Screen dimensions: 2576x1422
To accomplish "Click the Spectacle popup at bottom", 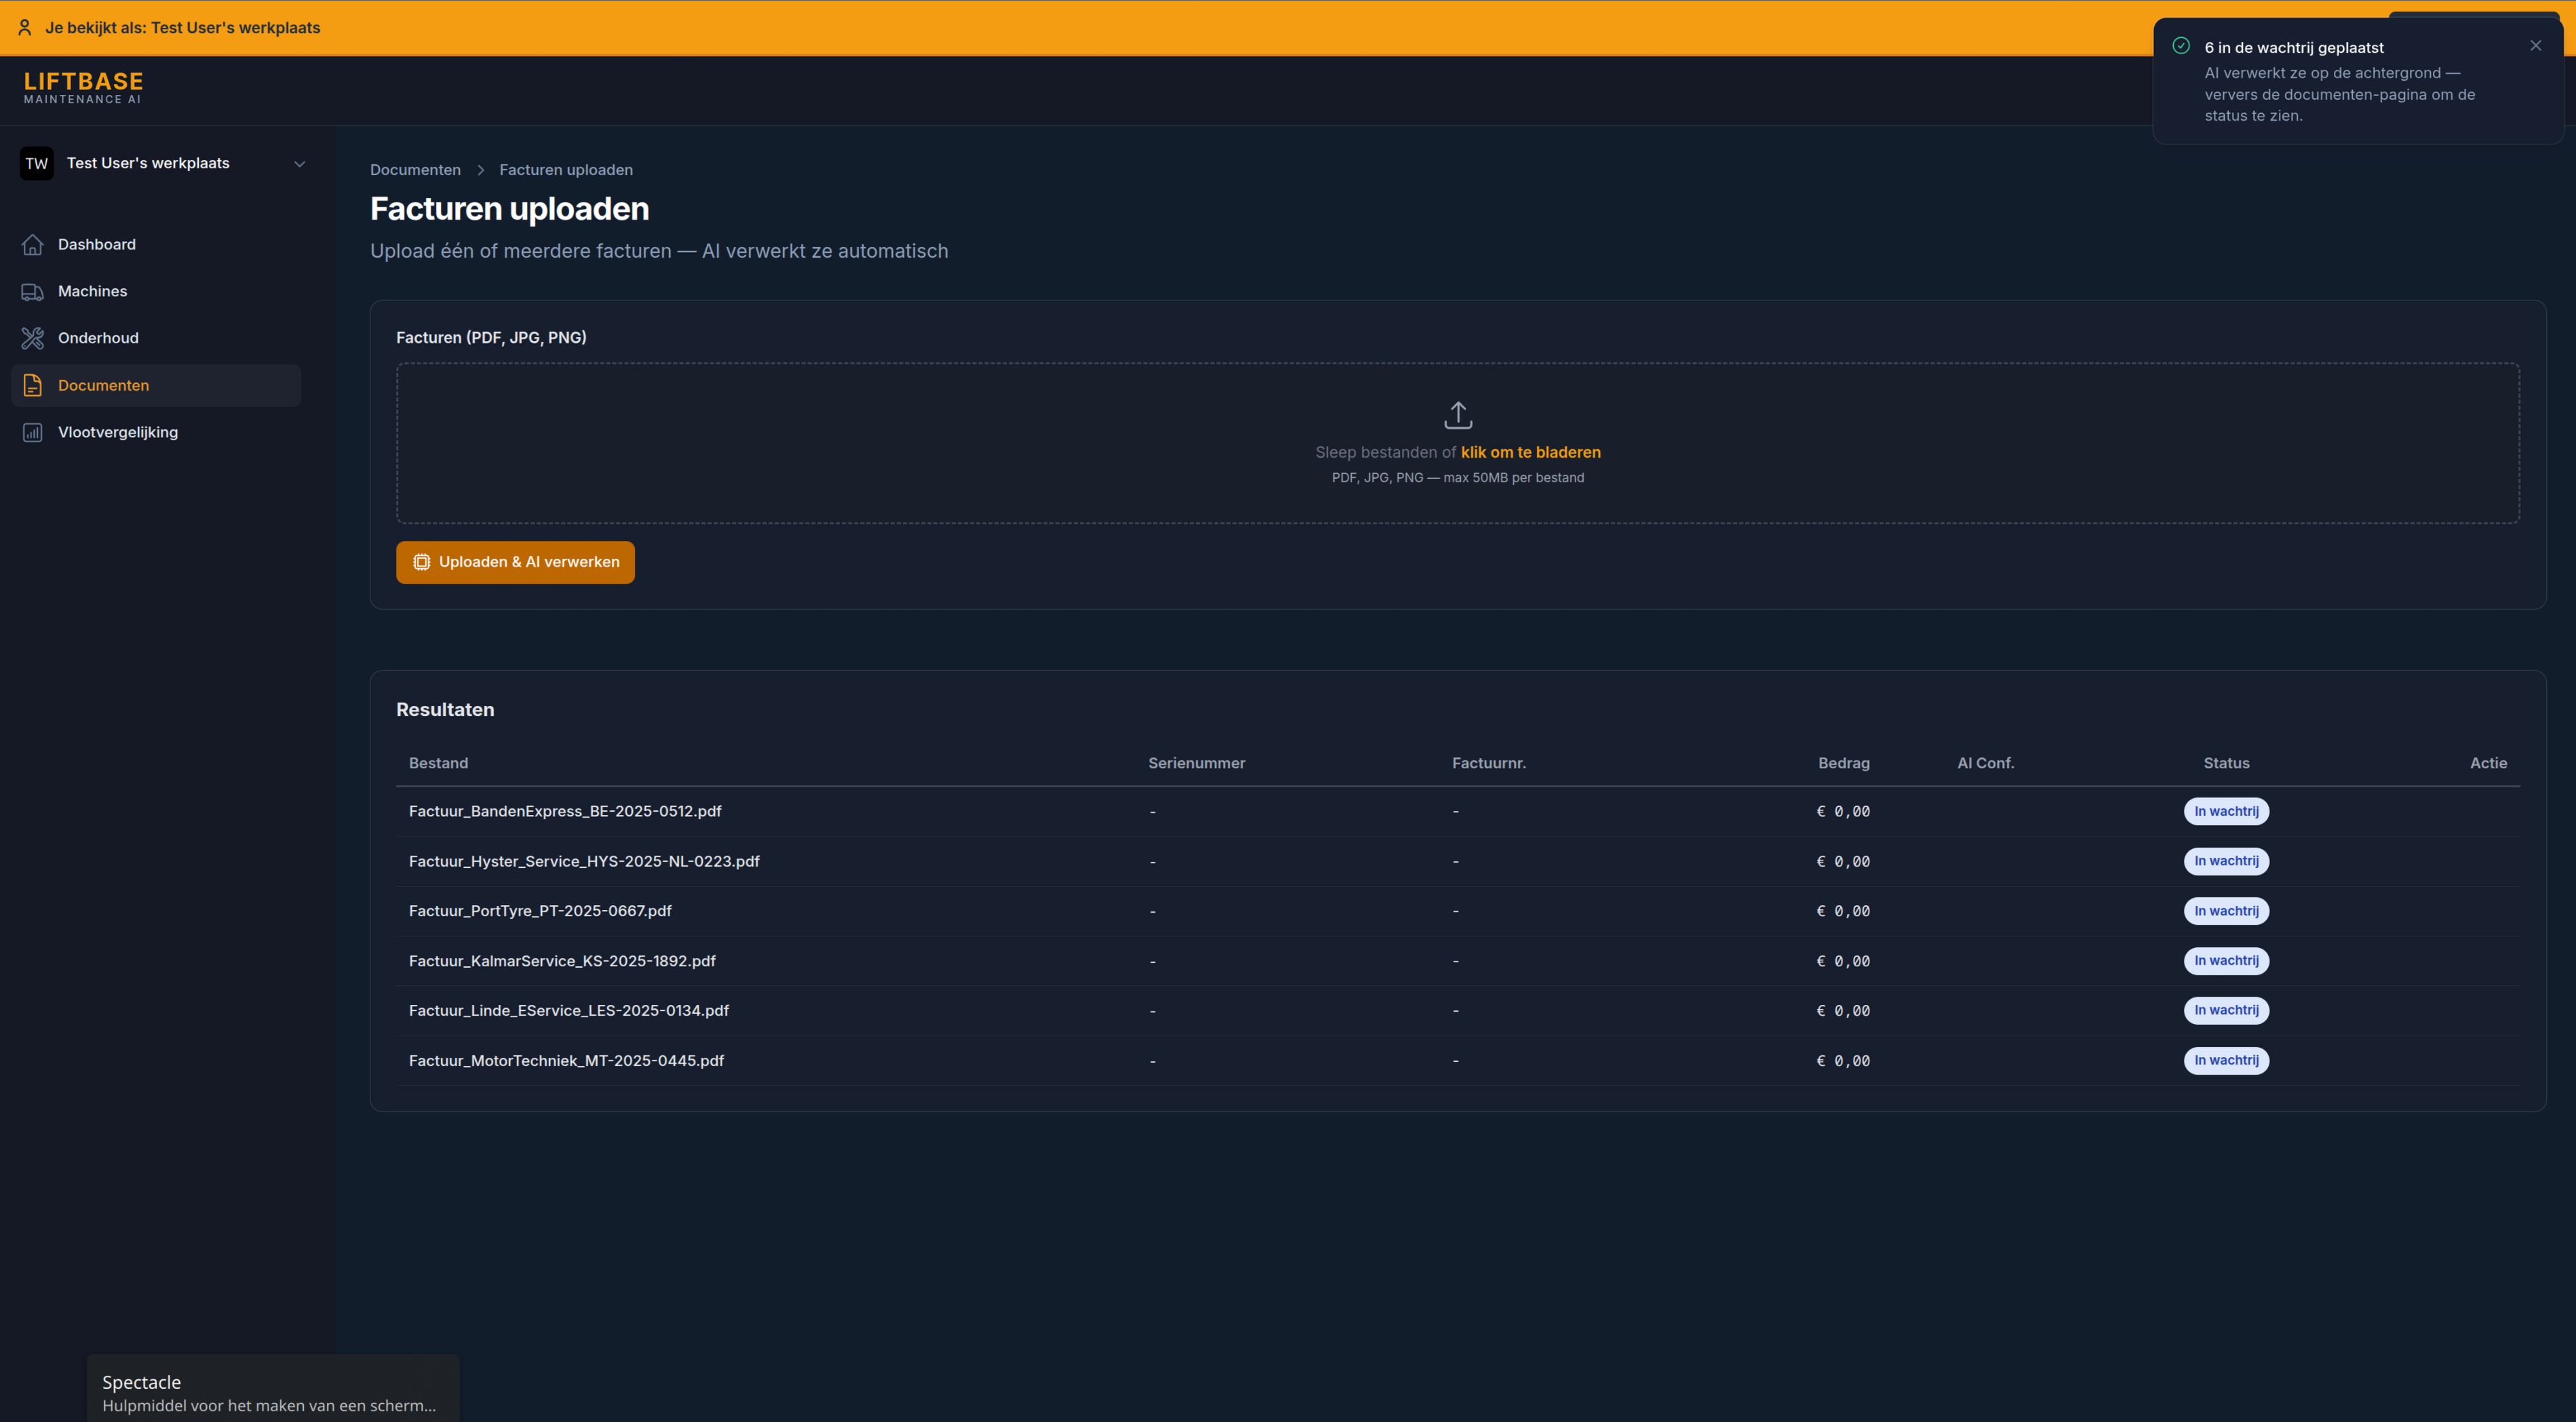I will (272, 1391).
